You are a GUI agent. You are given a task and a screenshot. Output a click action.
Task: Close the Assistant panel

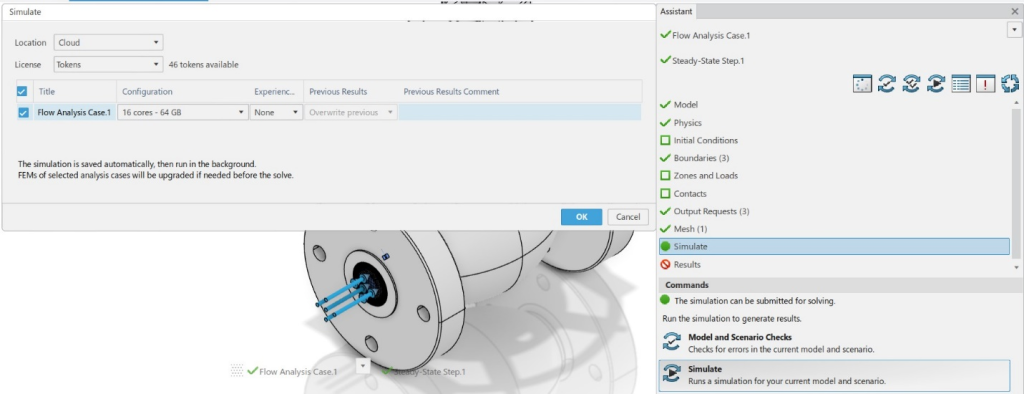pos(1014,11)
